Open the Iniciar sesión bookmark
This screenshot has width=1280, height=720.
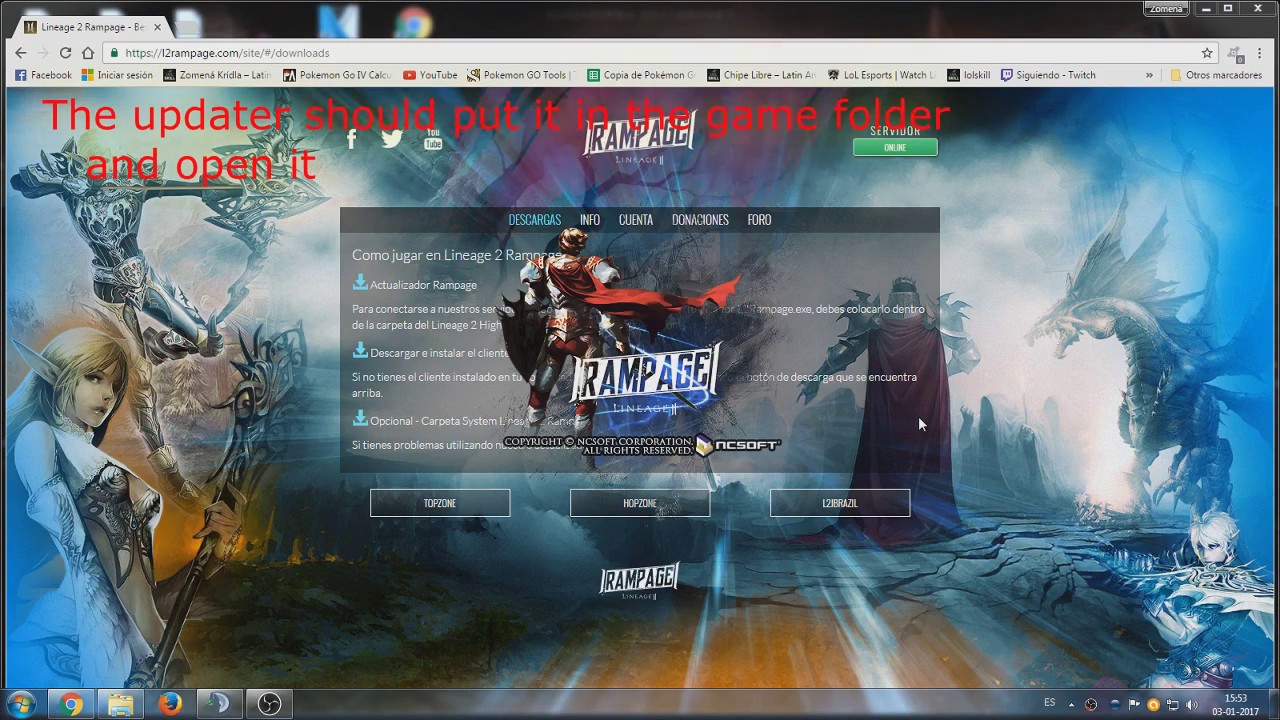[x=117, y=75]
